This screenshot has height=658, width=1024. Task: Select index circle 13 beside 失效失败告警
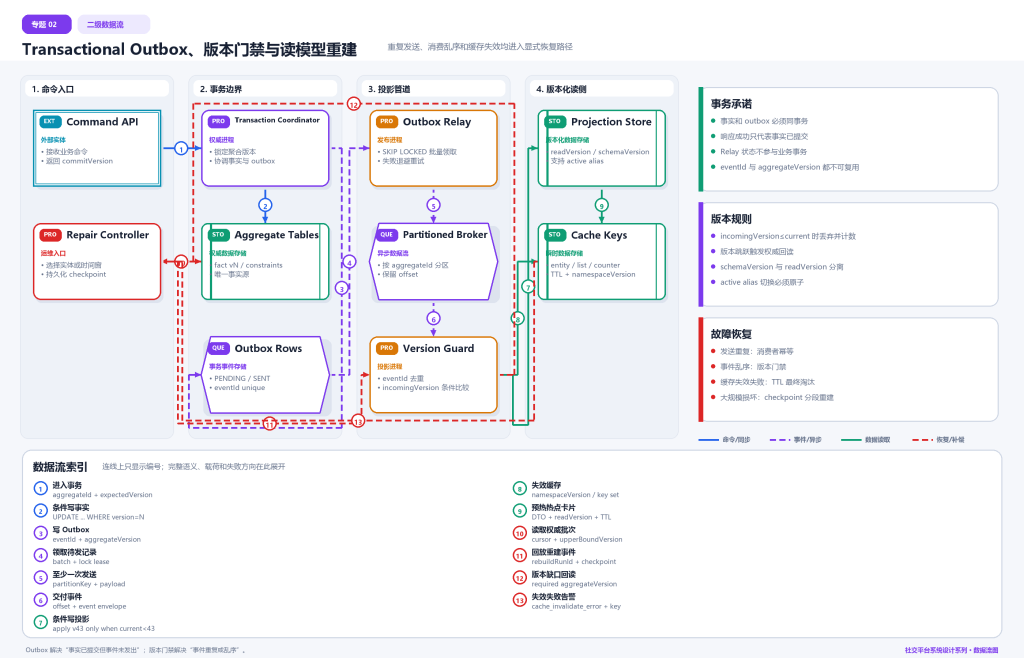click(x=520, y=600)
